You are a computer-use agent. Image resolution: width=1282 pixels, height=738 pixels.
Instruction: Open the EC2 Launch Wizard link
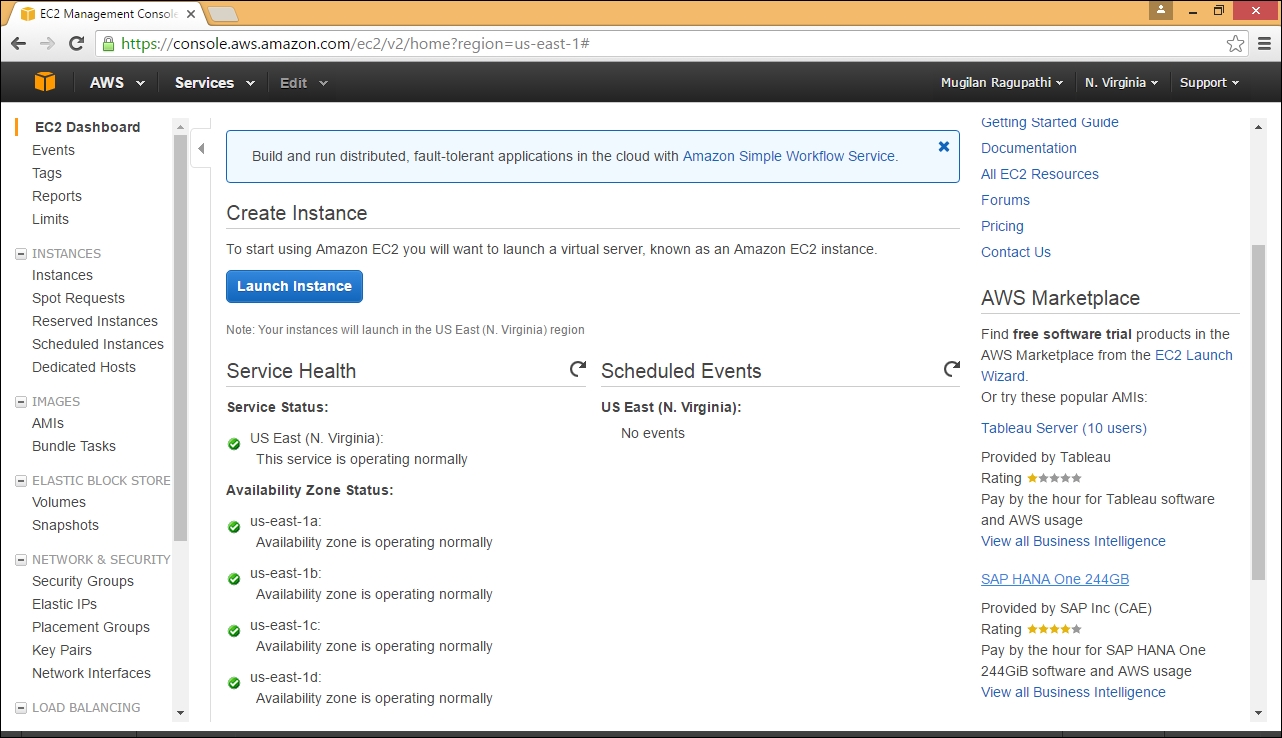click(1194, 355)
